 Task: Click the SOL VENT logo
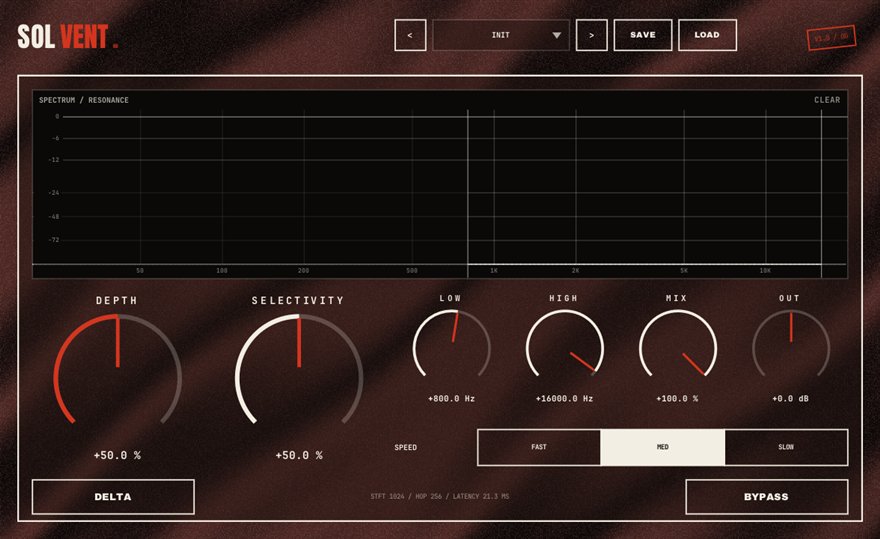tap(67, 37)
